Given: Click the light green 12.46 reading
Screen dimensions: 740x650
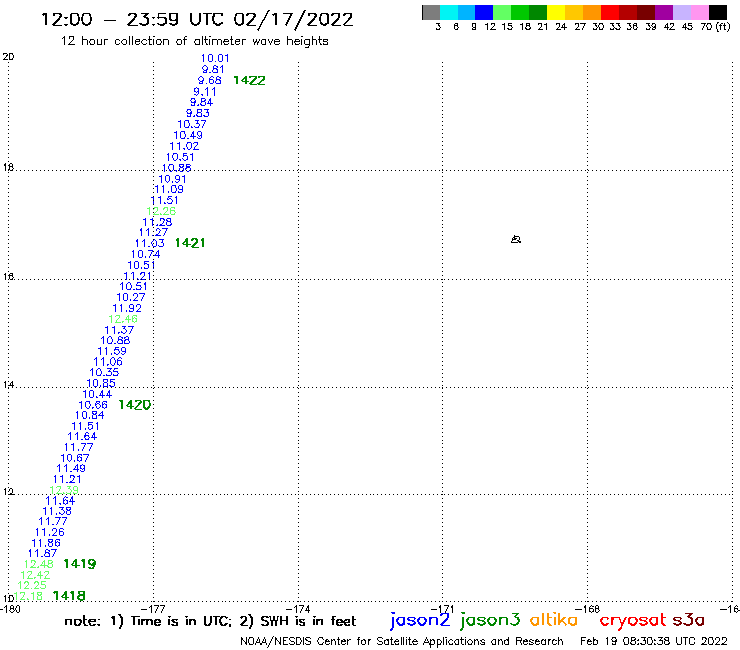Looking at the screenshot, I should click(x=123, y=319).
